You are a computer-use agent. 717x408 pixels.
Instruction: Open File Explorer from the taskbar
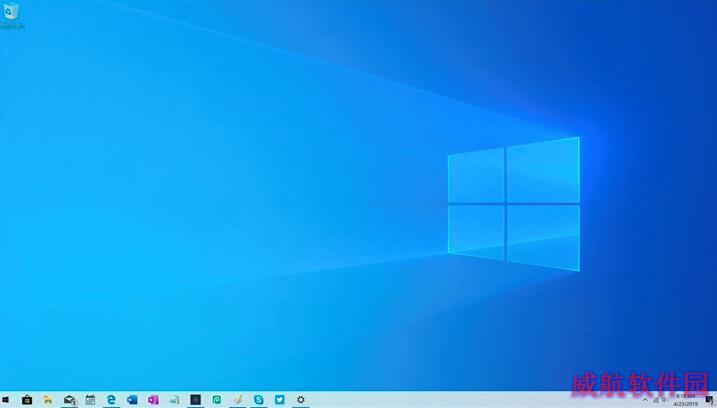coord(48,400)
